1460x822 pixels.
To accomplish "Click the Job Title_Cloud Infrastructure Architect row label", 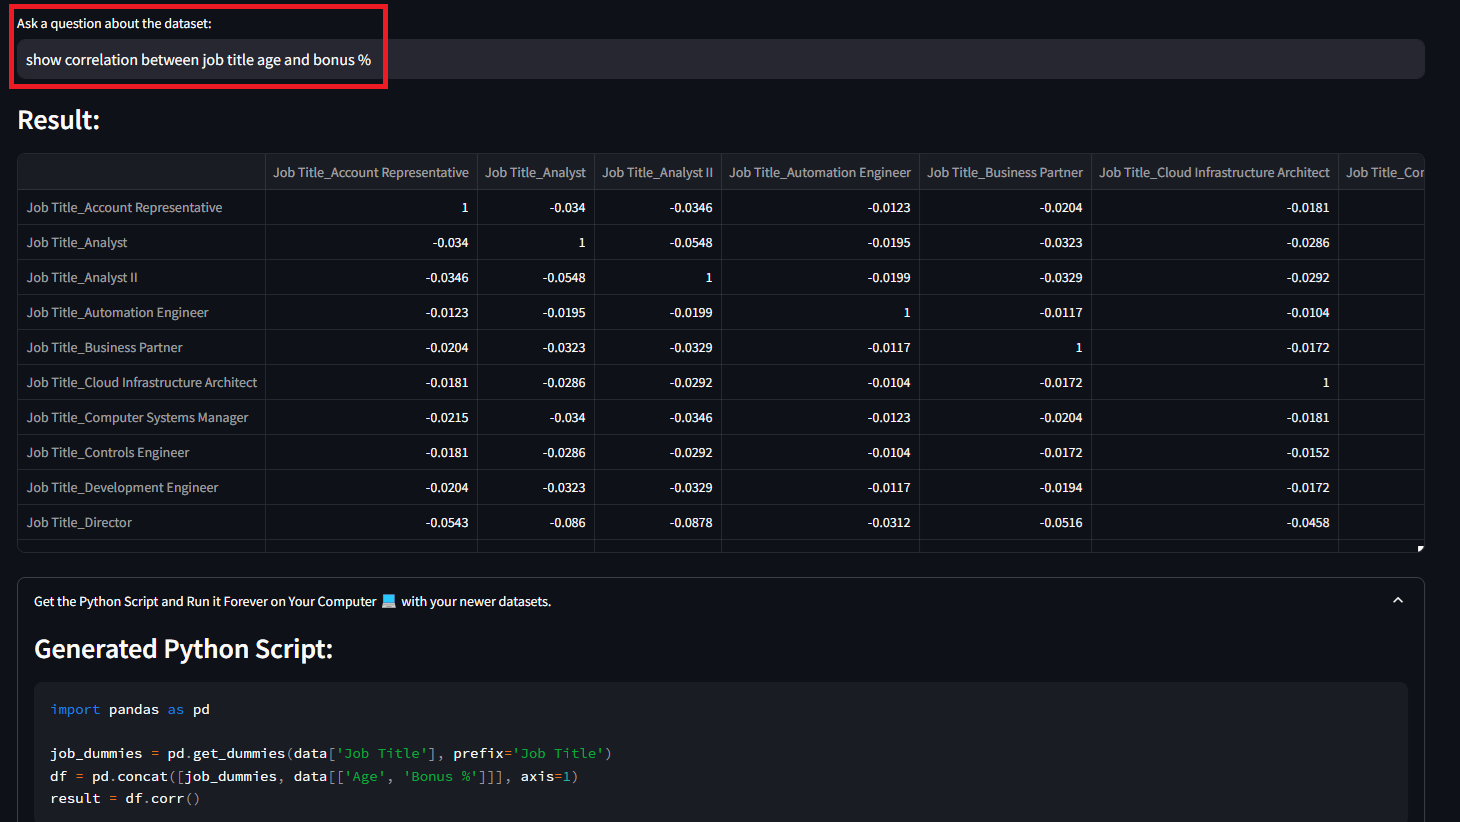I will [x=141, y=382].
